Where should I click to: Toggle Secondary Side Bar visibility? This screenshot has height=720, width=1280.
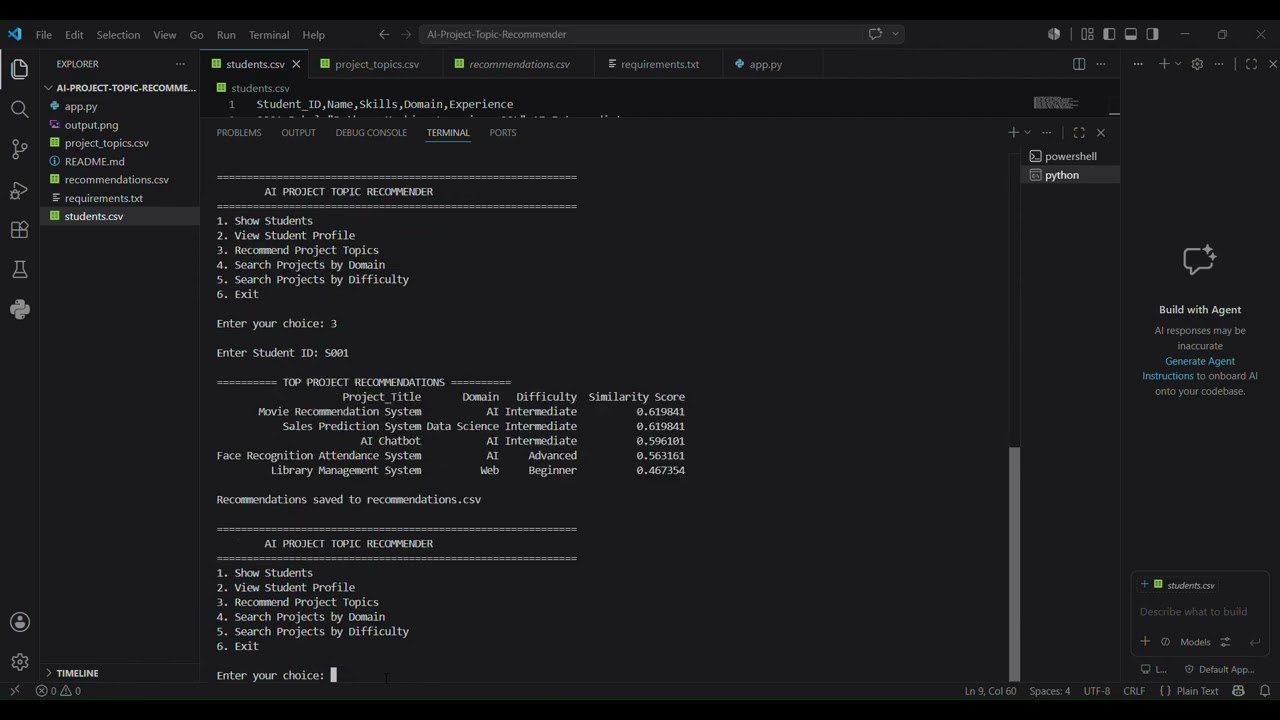pos(1153,34)
